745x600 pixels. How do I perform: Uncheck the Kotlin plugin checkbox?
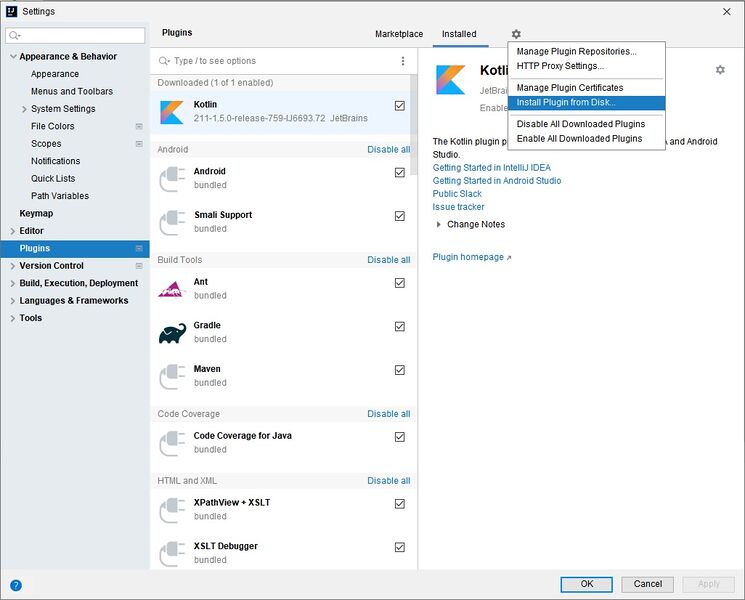[x=400, y=105]
